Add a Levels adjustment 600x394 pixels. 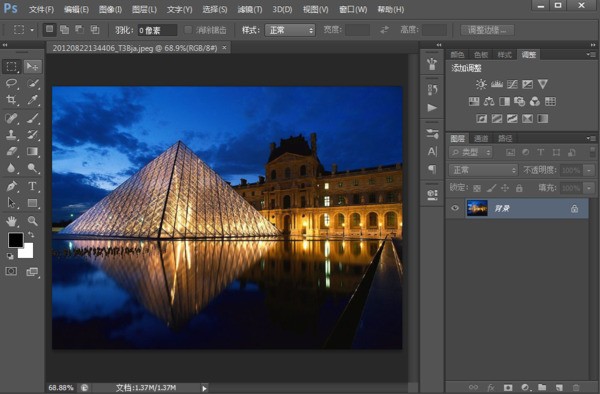point(497,84)
